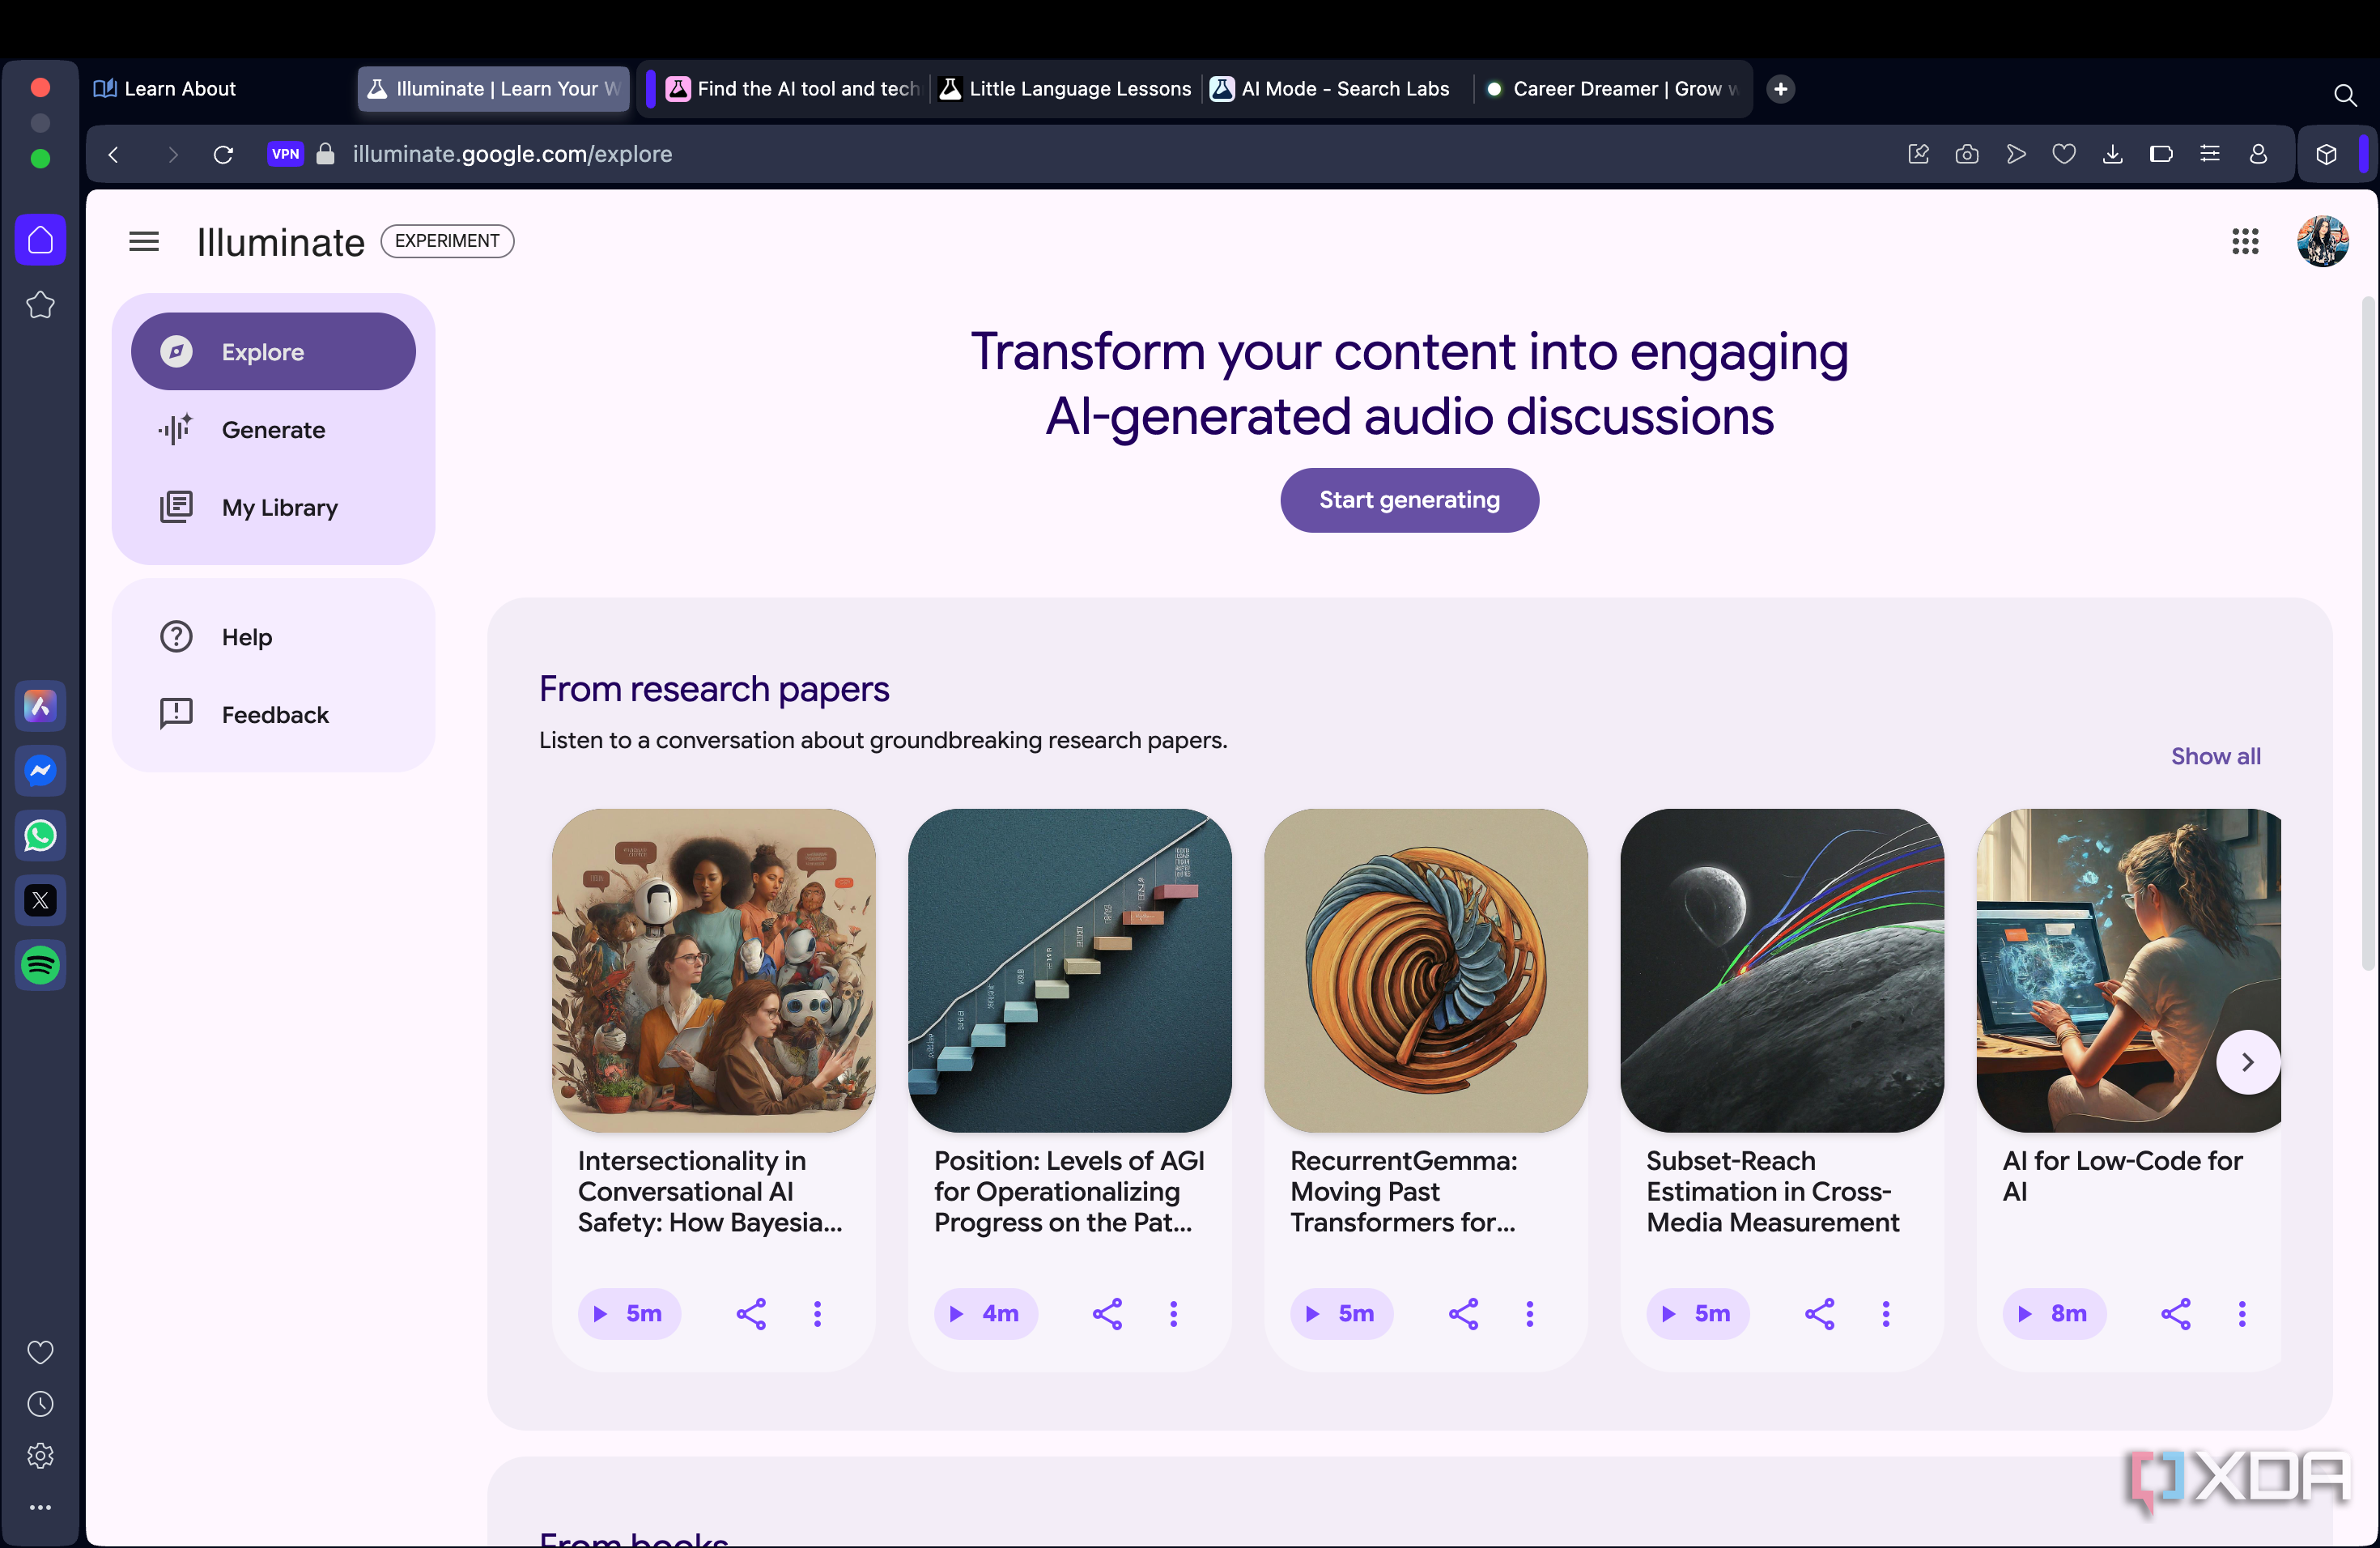Click the Start generating button
The height and width of the screenshot is (1548, 2380).
(x=1409, y=500)
